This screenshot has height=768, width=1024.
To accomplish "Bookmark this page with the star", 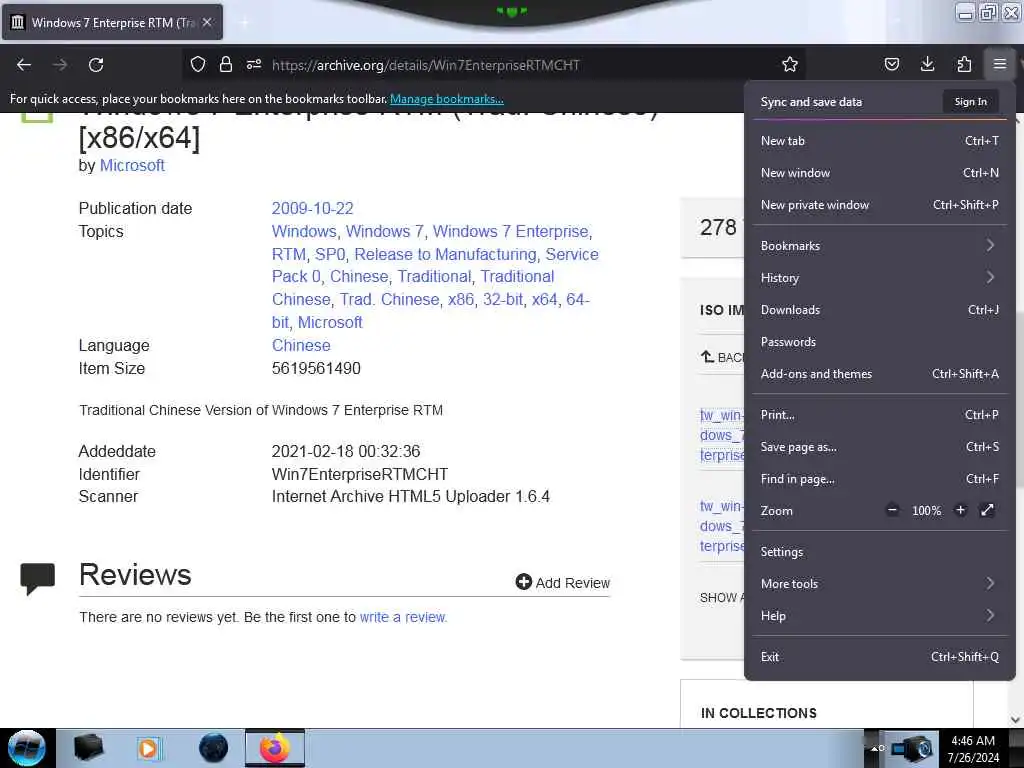I will (790, 64).
